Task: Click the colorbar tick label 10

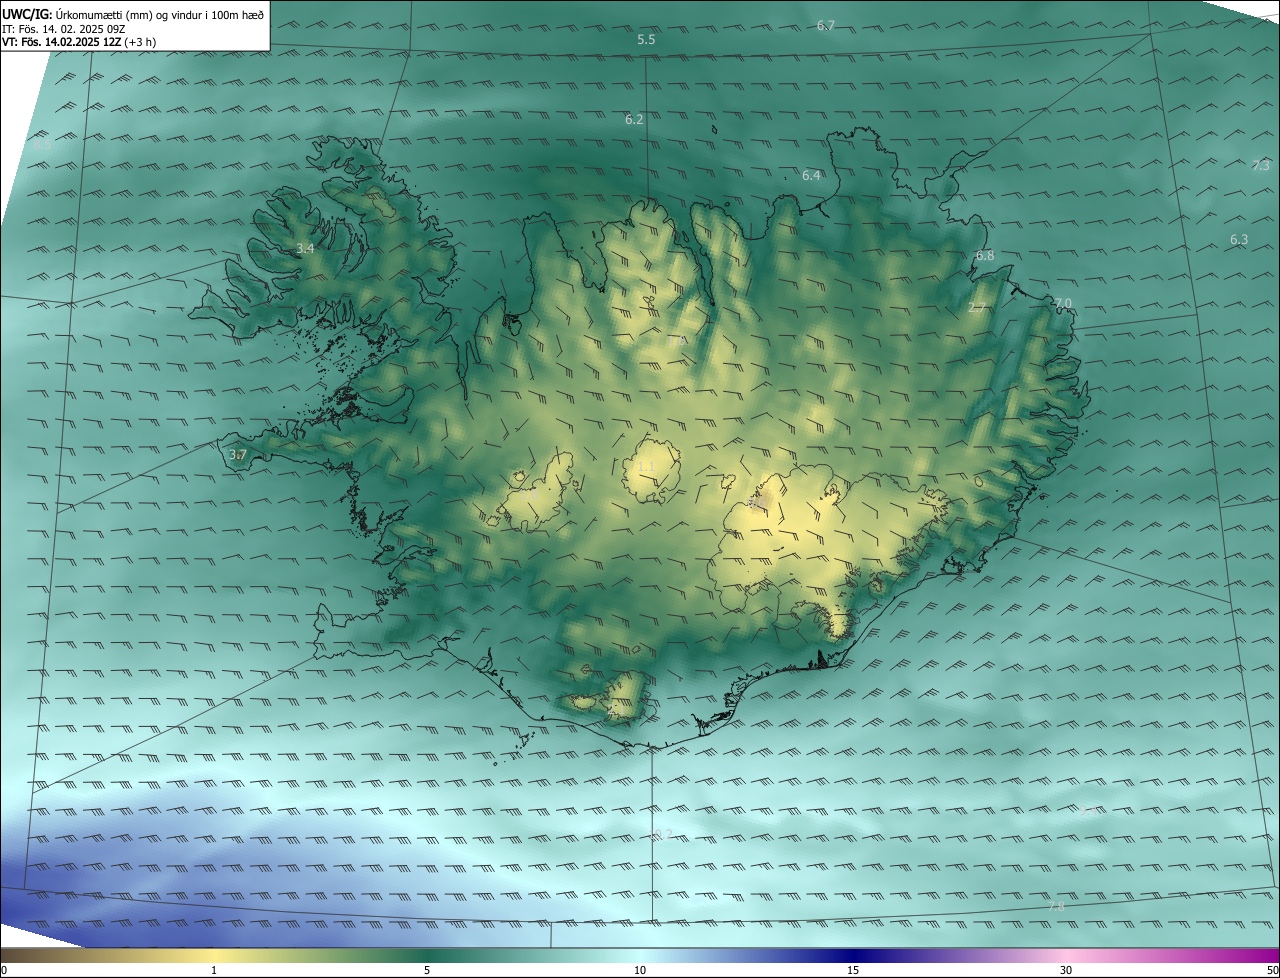Action: pos(640,970)
